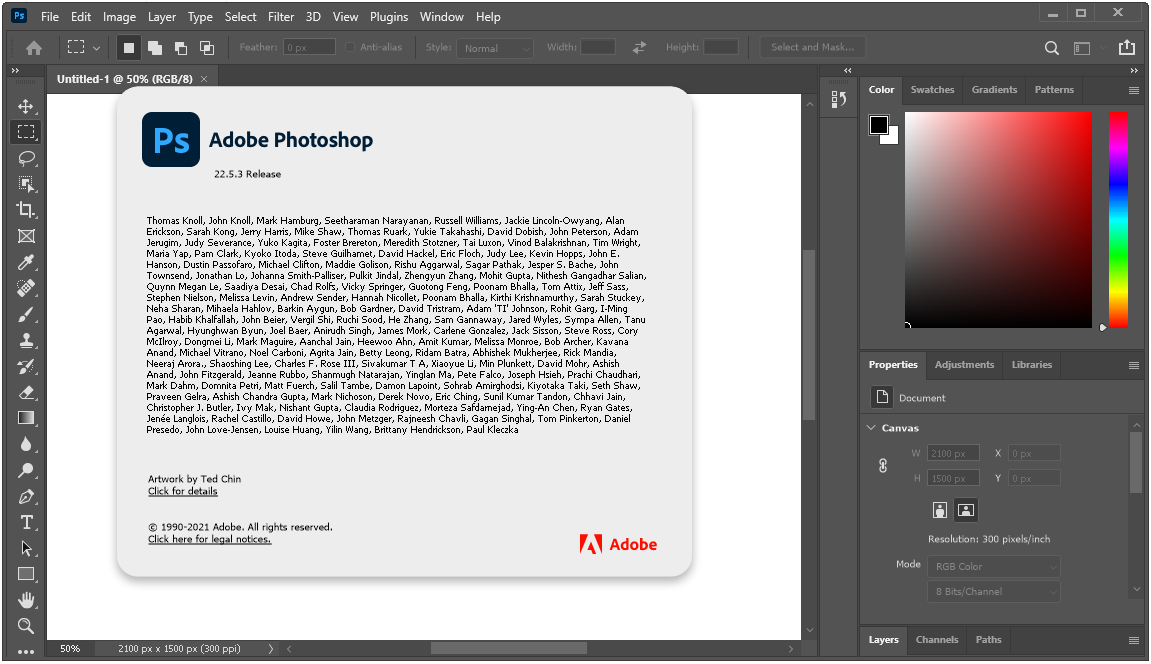The width and height of the screenshot is (1151, 664).
Task: Collapse the Canvas section
Action: pos(871,428)
